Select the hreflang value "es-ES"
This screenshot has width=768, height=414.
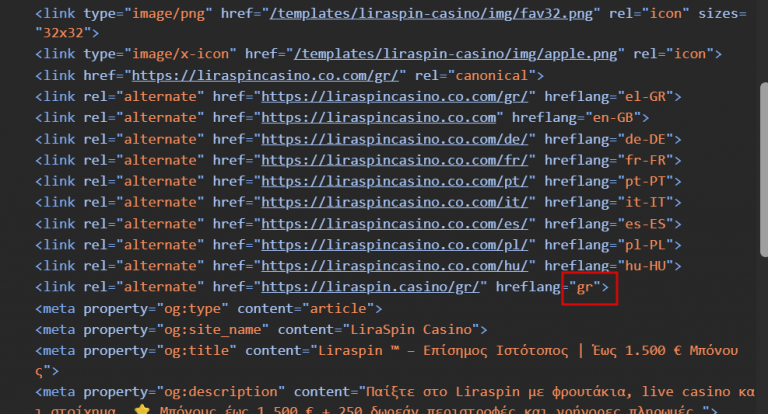[x=646, y=224]
